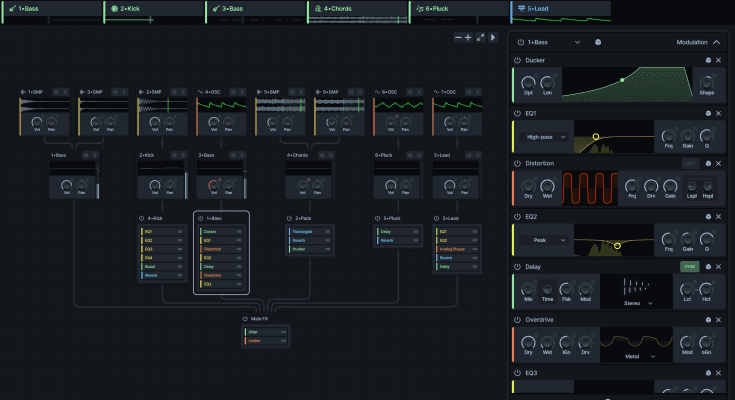Toggle power for the Ducker effect
735x400 pixels.
pyautogui.click(x=518, y=61)
